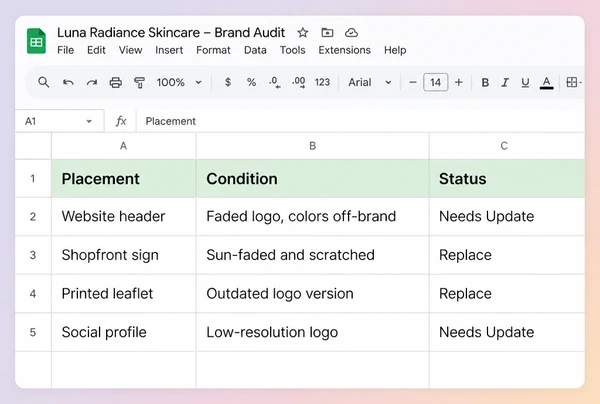Select Replace in Shopfront sign row
The width and height of the screenshot is (600, 404).
click(x=507, y=255)
